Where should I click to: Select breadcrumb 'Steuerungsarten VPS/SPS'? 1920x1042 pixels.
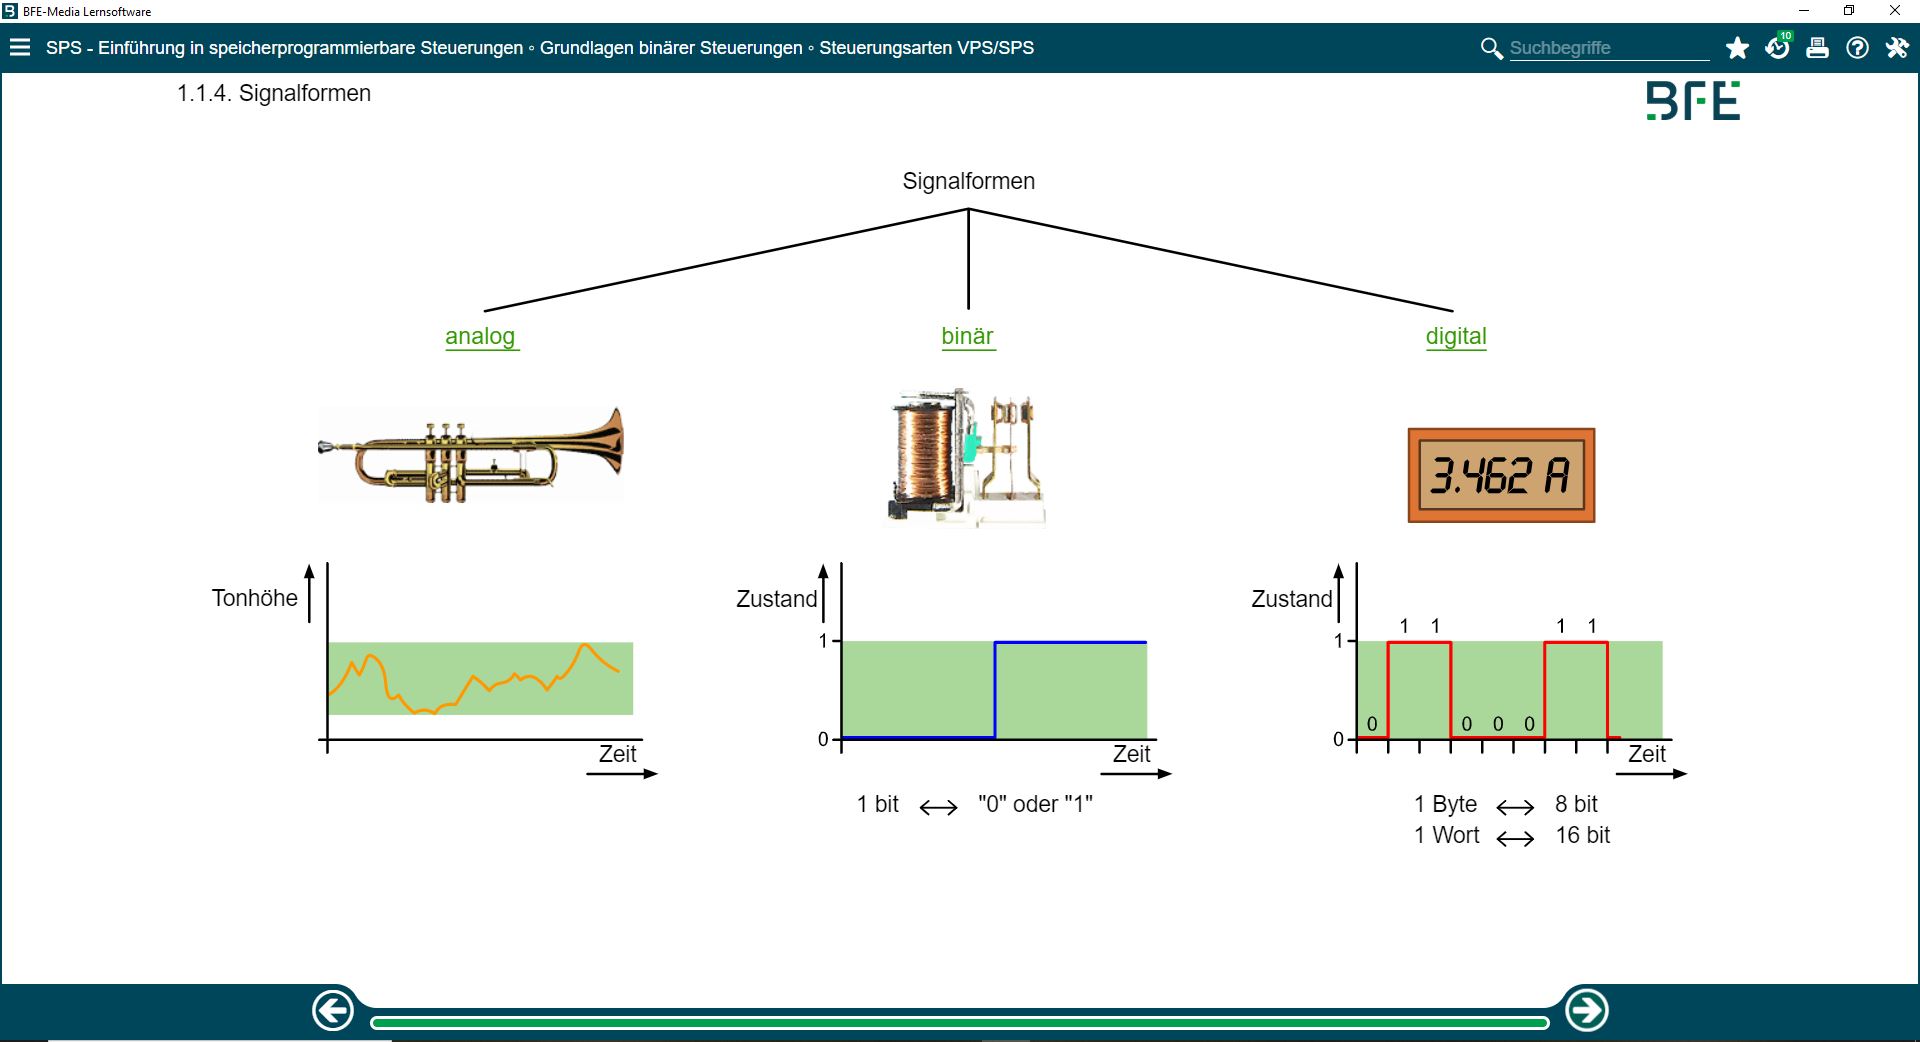pyautogui.click(x=926, y=48)
